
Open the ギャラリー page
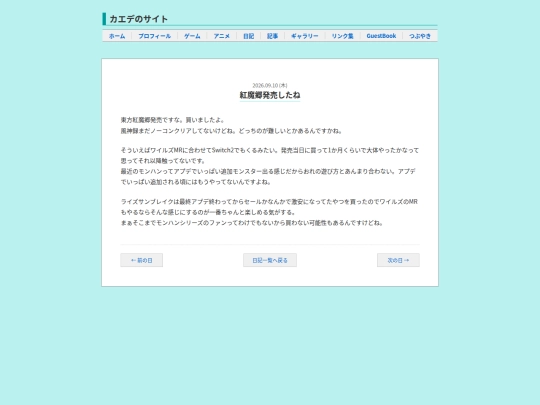coord(305,36)
